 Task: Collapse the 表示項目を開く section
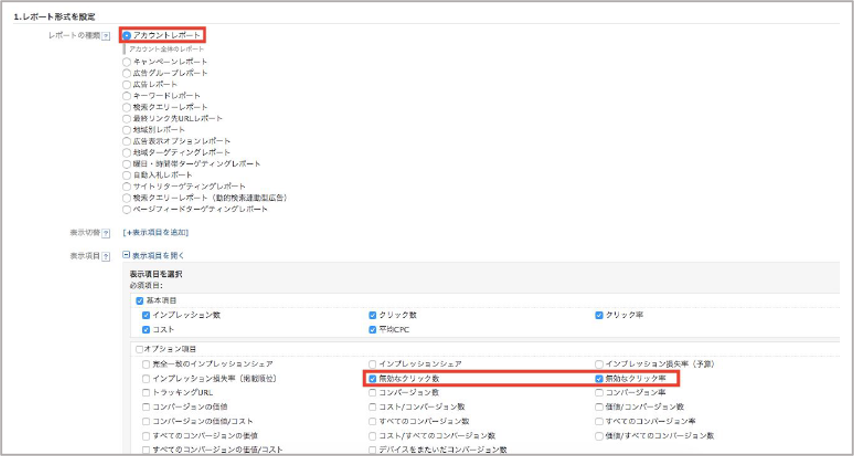pos(127,255)
